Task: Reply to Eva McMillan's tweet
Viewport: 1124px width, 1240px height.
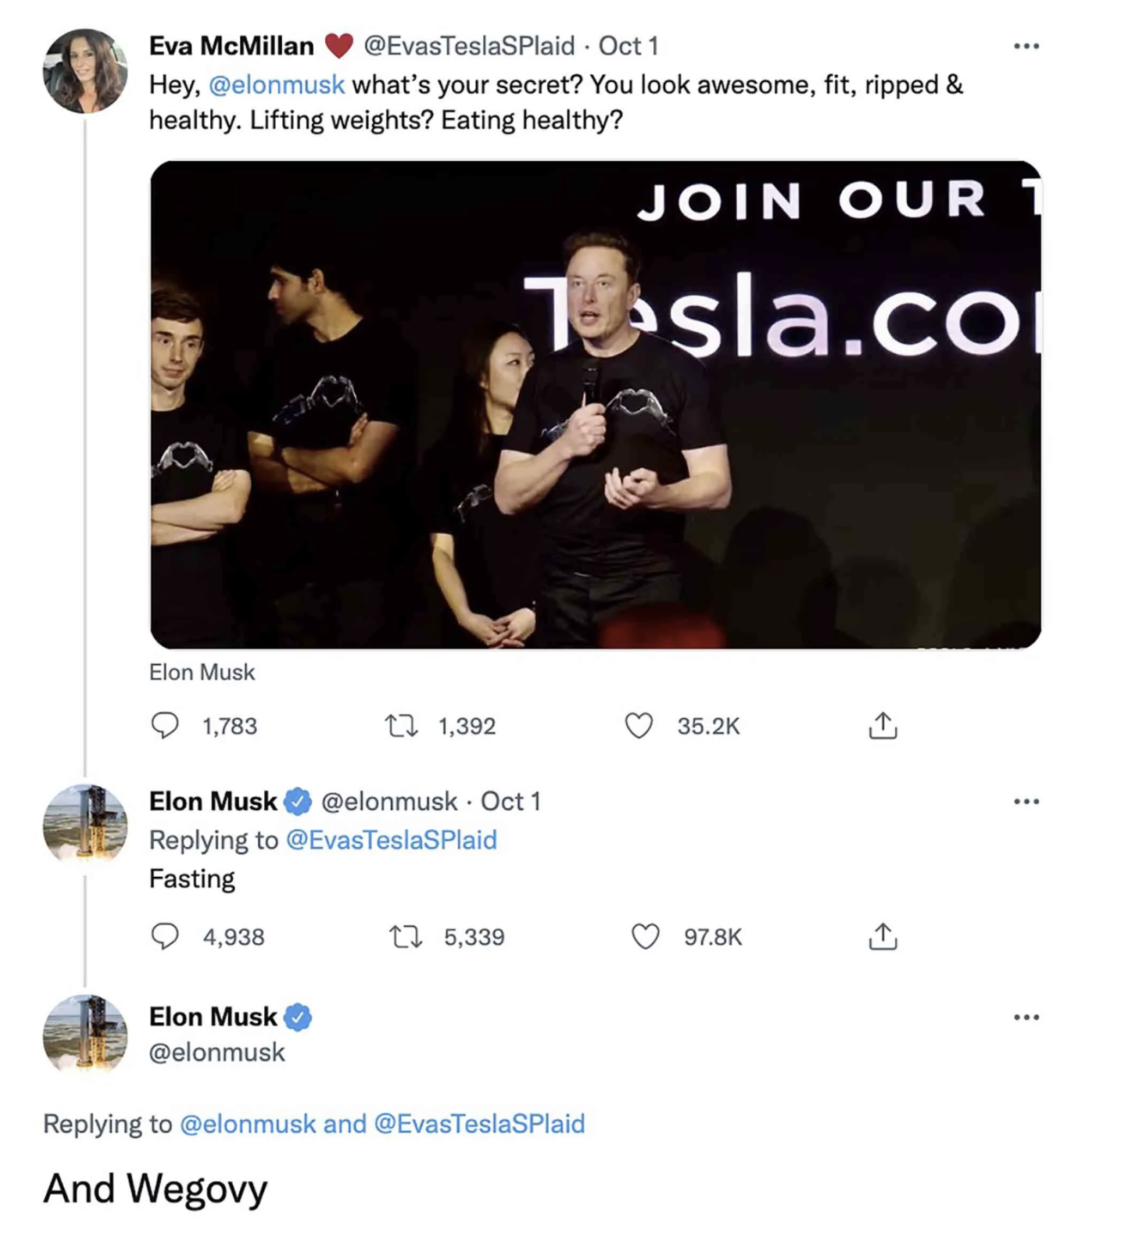Action: point(165,725)
